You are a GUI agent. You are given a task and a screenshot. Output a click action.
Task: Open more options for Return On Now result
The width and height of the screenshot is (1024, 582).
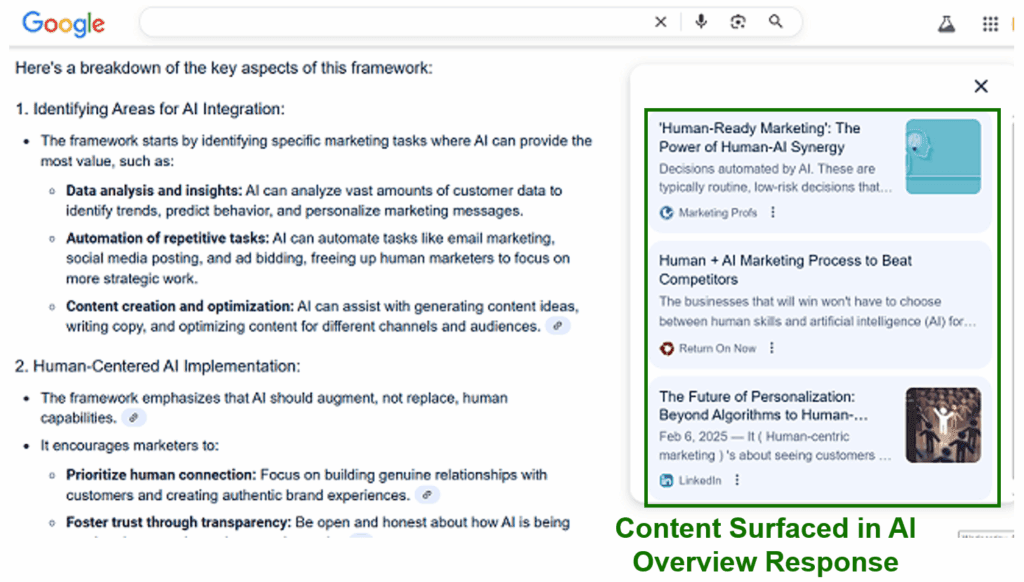point(772,348)
